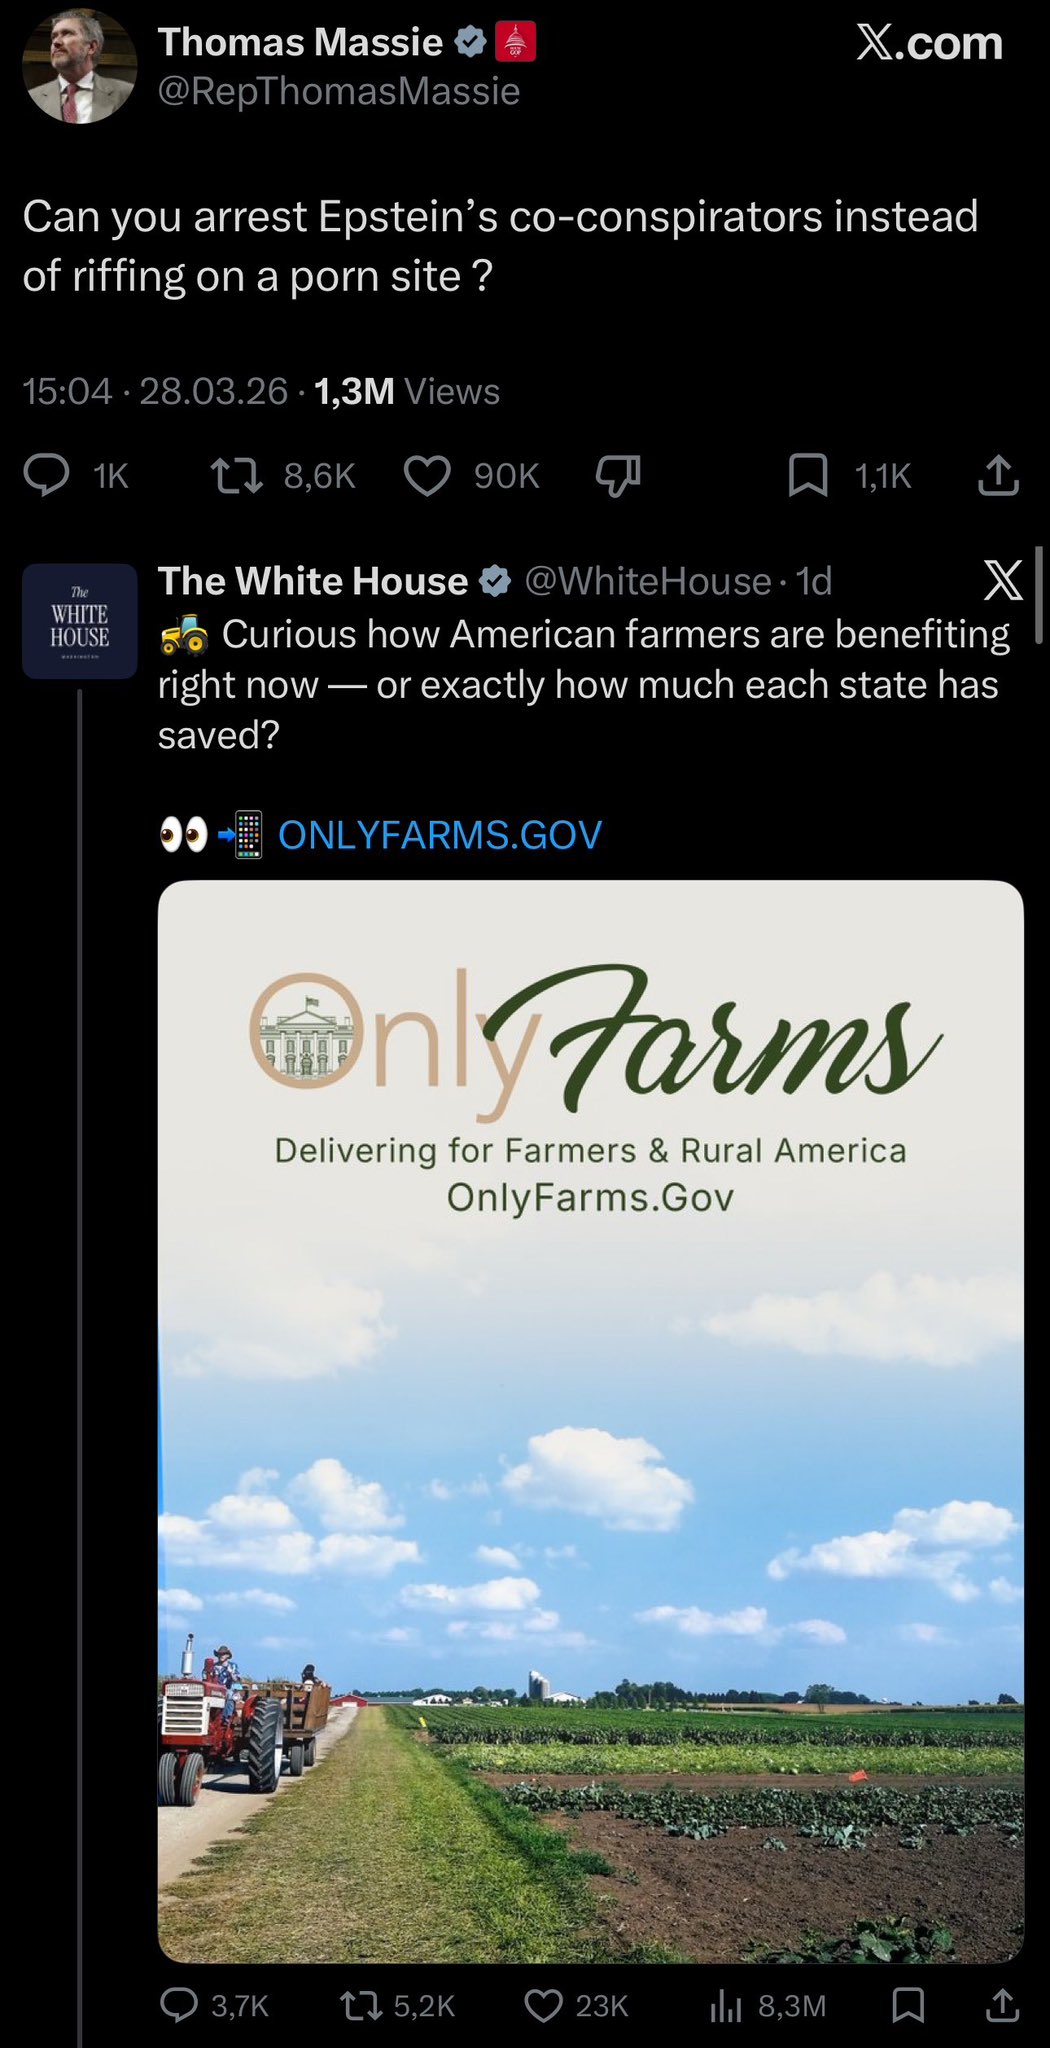Share The White House post
1050x2048 pixels.
(1003, 2005)
